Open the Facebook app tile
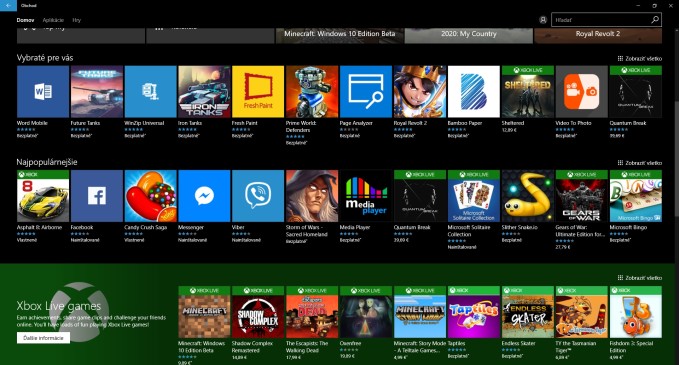Image resolution: width=679 pixels, height=365 pixels. tap(97, 196)
